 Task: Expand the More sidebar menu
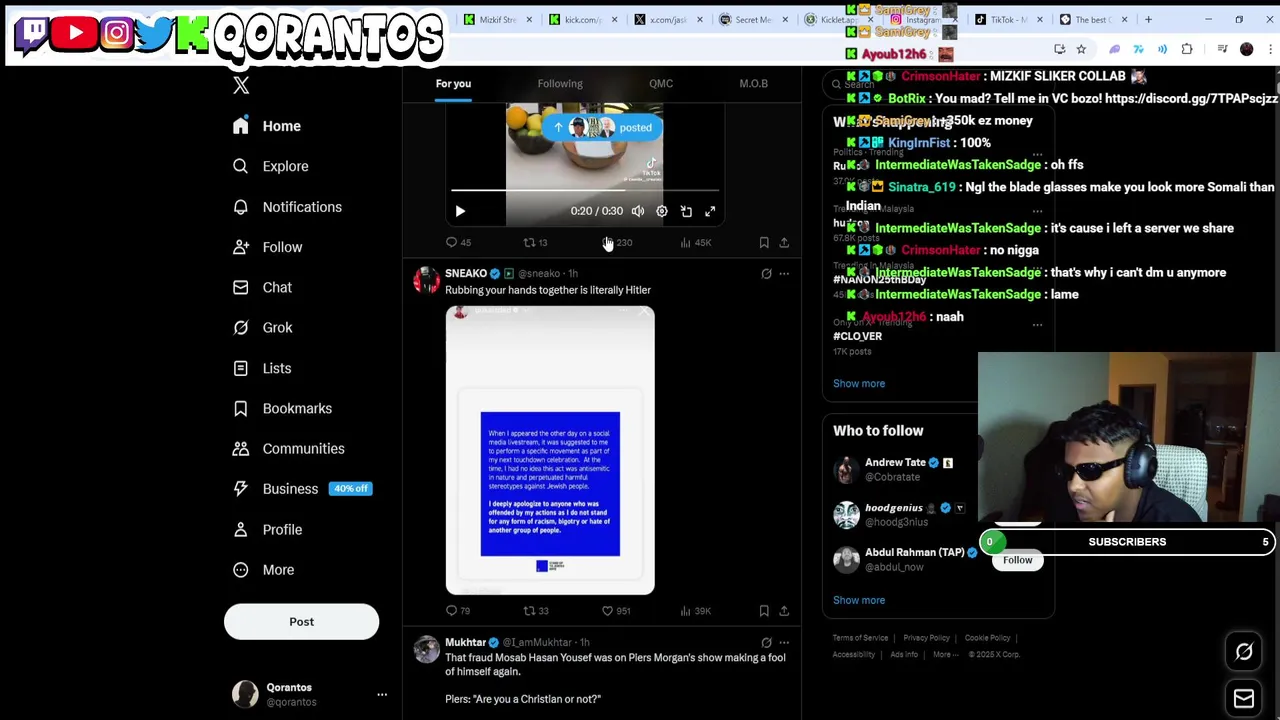264,570
